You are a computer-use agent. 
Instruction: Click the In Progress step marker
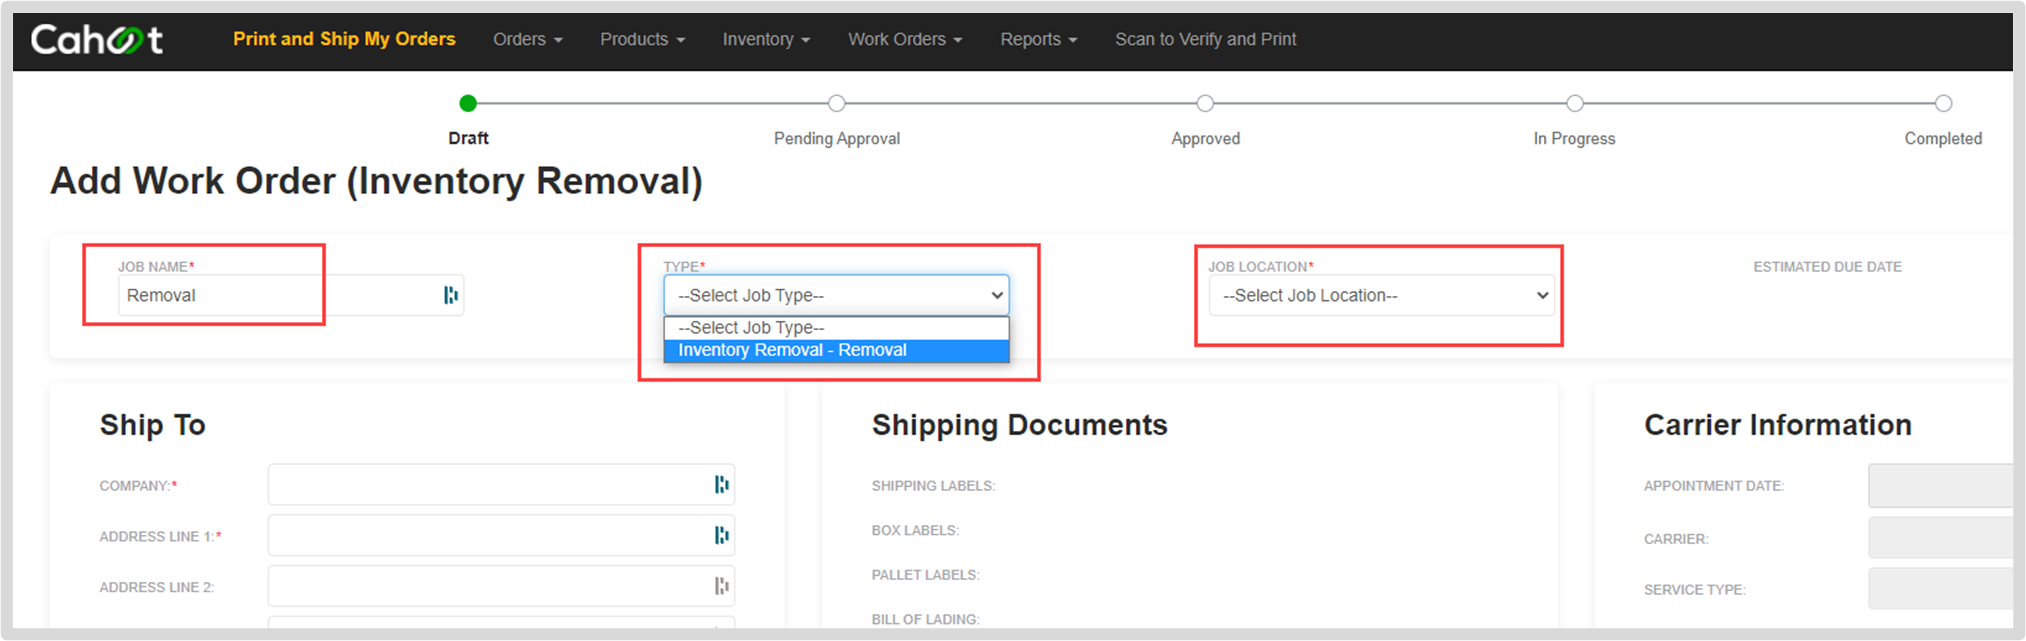click(x=1575, y=103)
